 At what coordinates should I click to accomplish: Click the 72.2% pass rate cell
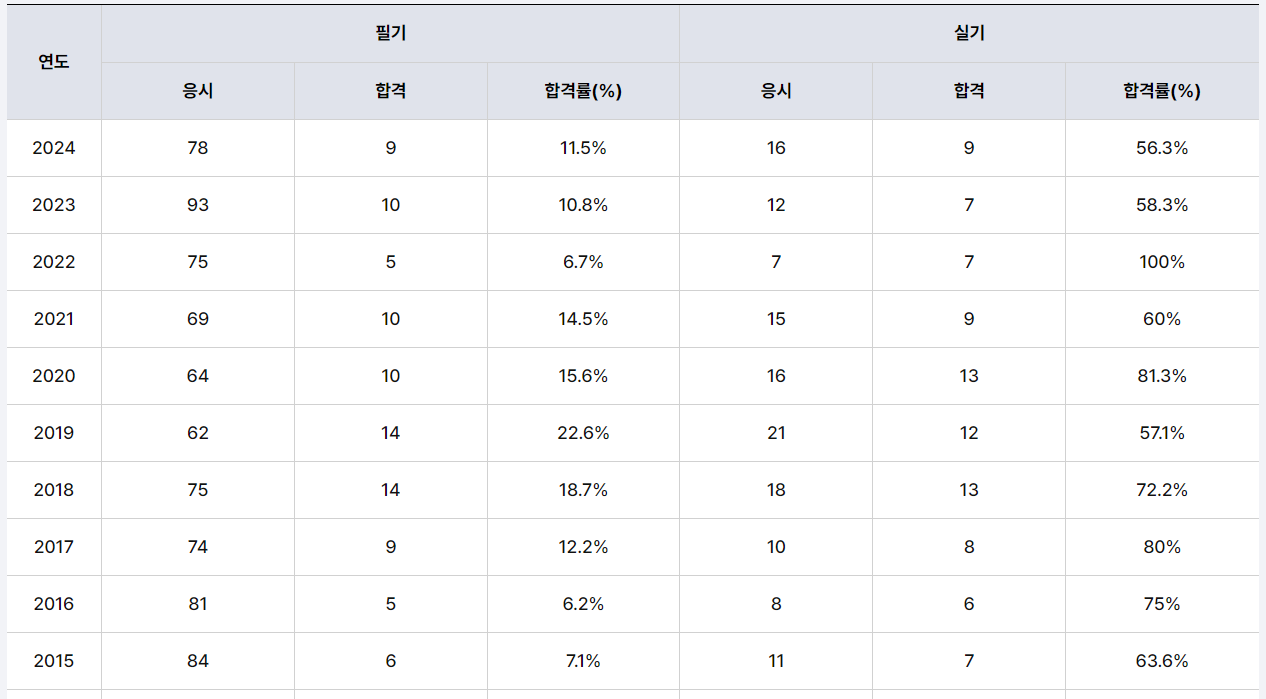coord(1162,490)
